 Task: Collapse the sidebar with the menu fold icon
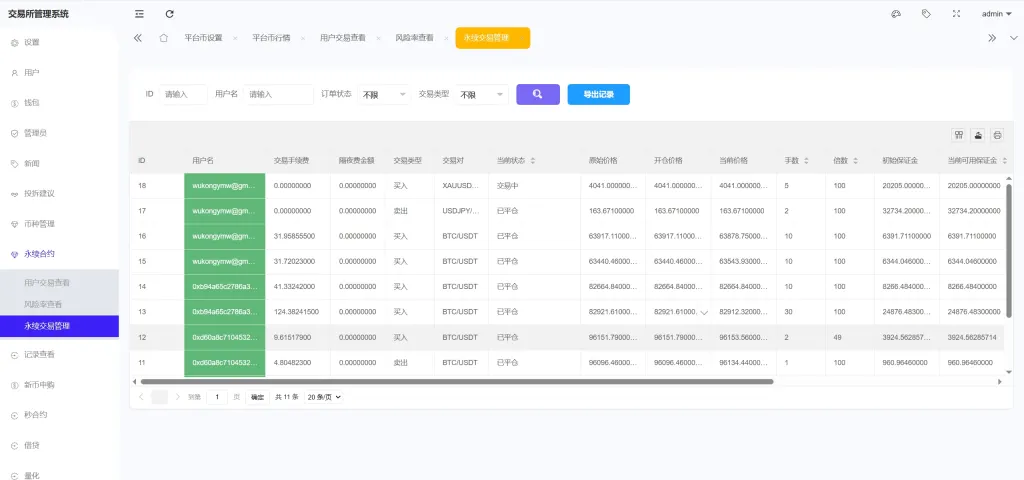coord(139,14)
